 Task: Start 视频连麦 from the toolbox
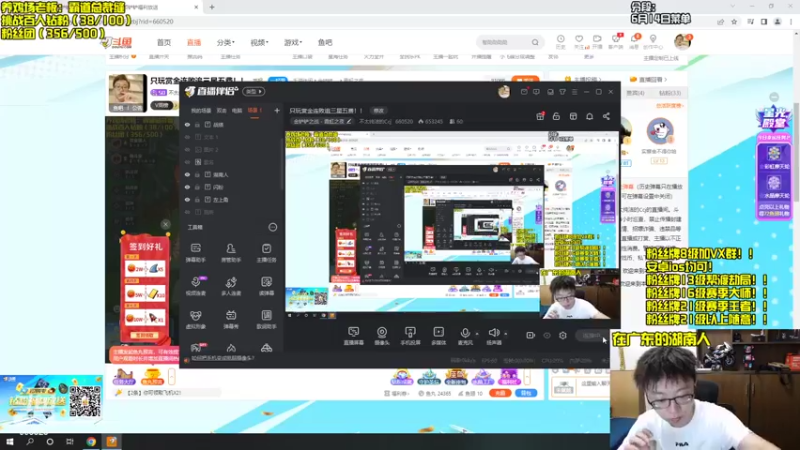click(x=195, y=286)
